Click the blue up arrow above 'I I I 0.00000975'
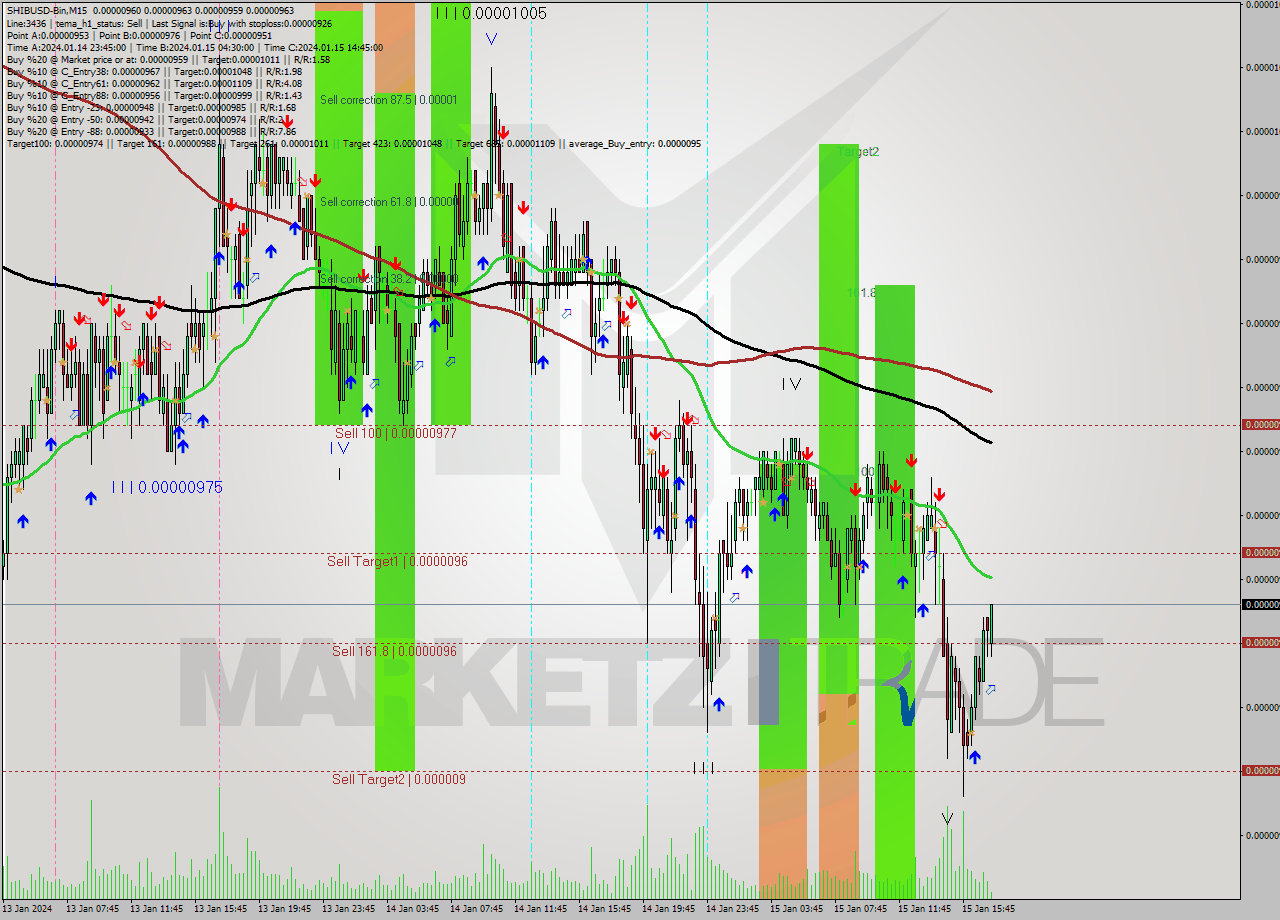This screenshot has height=920, width=1280. pyautogui.click(x=91, y=497)
